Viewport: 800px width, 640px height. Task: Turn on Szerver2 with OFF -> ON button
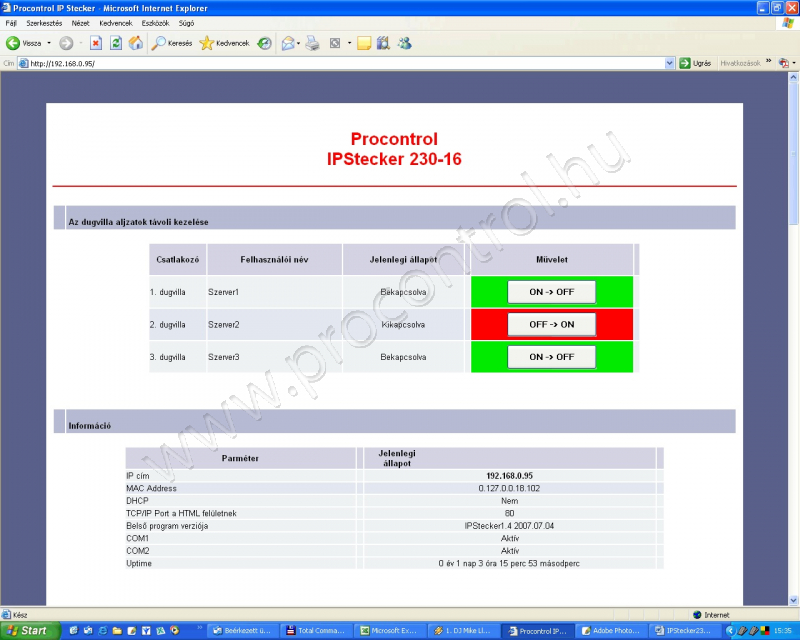[x=552, y=325]
